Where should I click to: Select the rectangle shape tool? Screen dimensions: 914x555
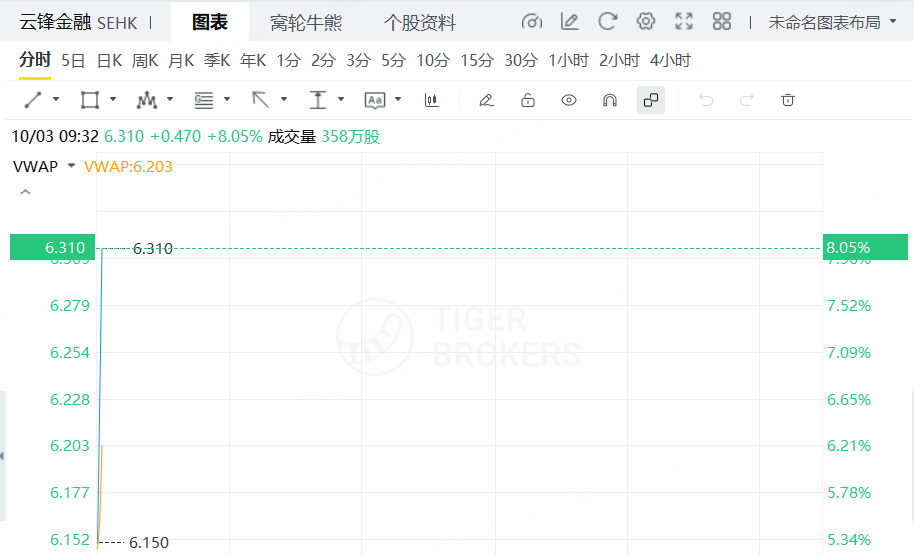90,100
